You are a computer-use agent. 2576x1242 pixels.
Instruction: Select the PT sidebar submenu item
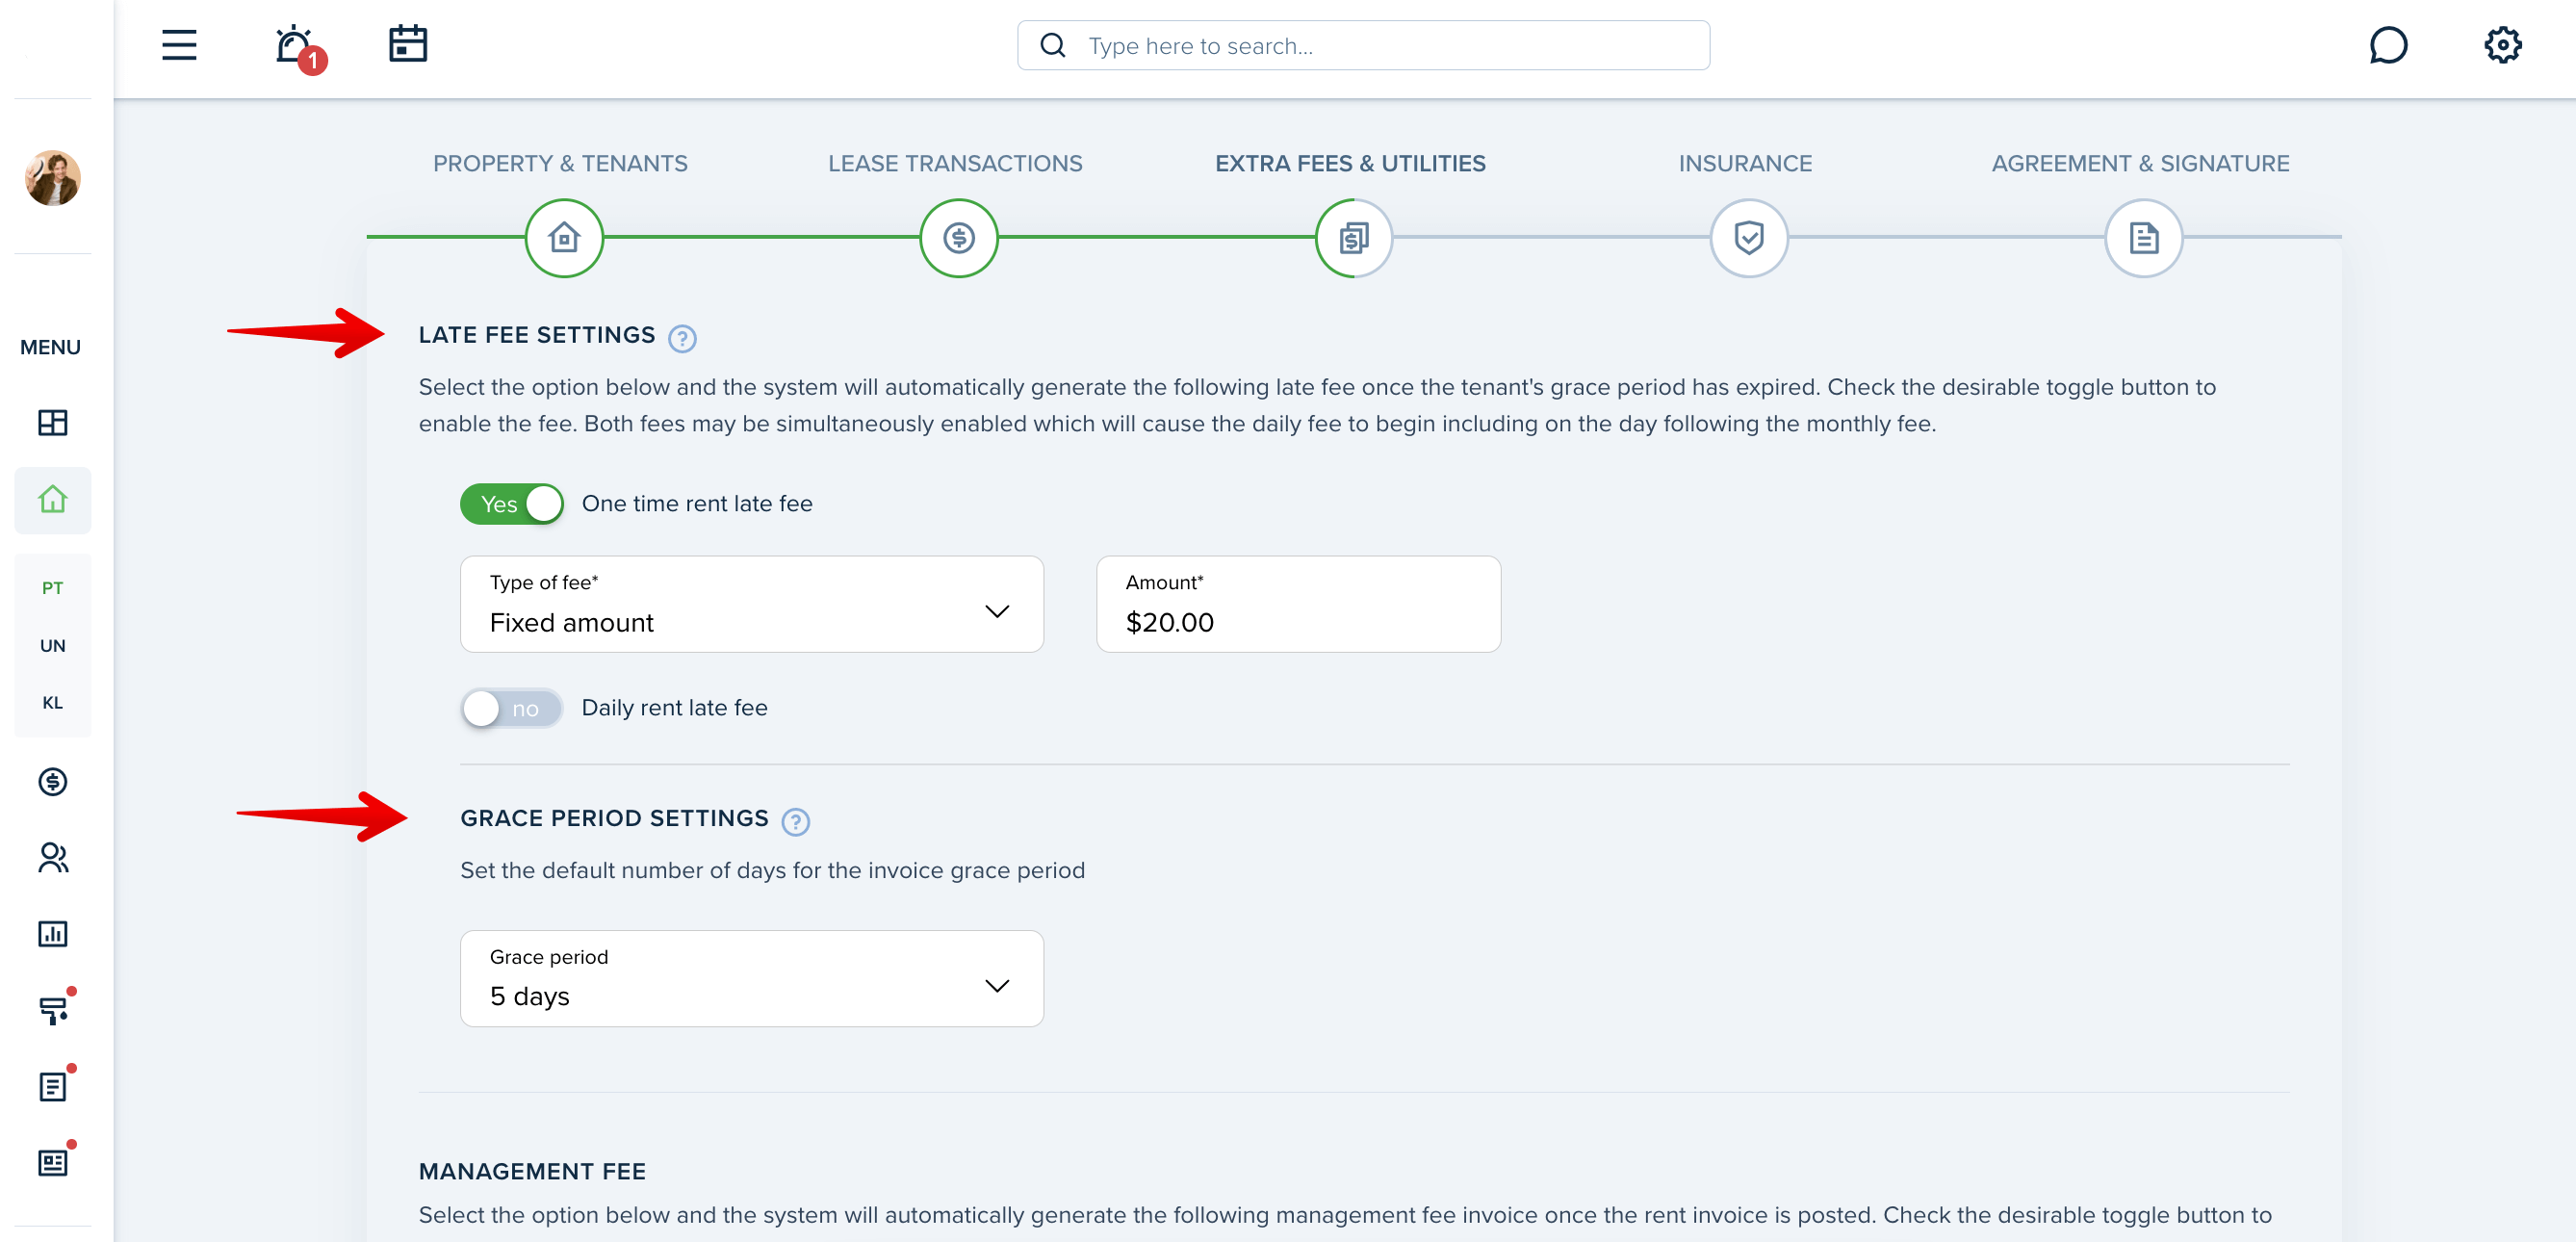tap(53, 588)
